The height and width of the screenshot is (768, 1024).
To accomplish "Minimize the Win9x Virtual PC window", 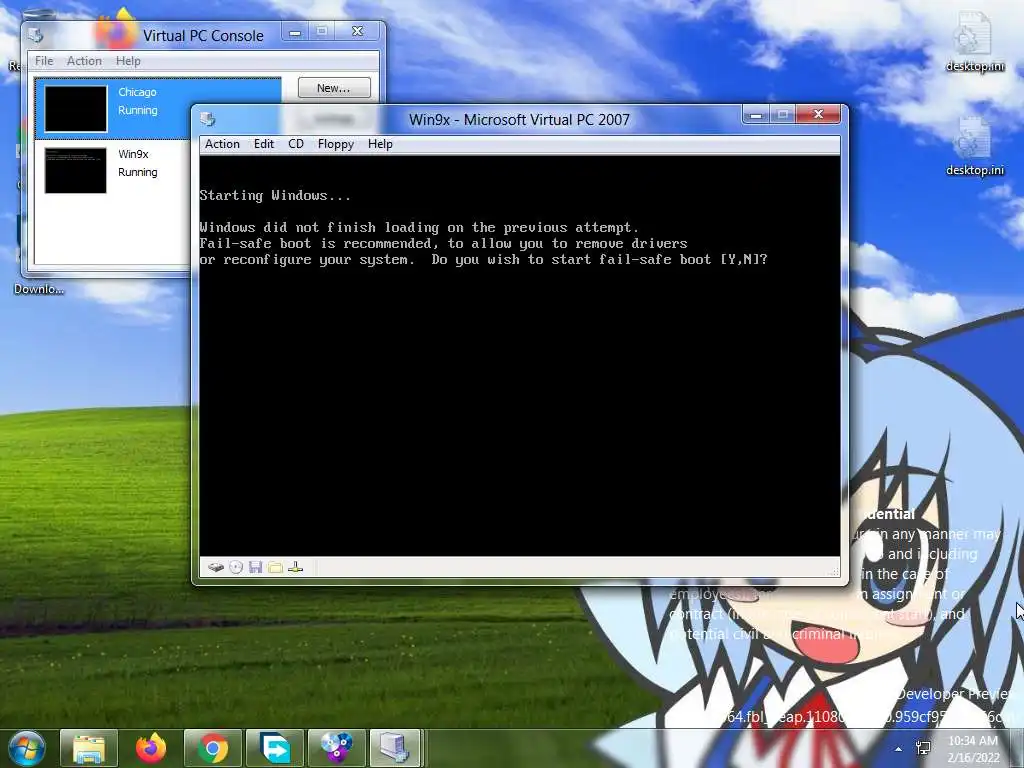I will coord(756,115).
